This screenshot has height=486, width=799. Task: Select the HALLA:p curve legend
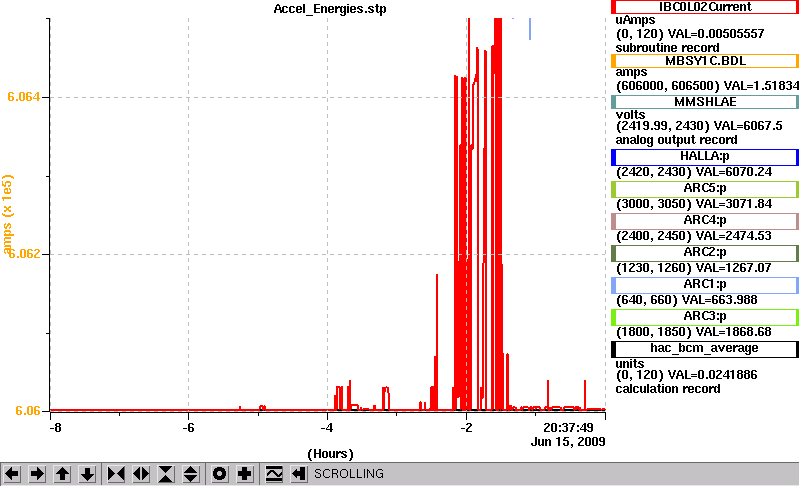tap(705, 157)
